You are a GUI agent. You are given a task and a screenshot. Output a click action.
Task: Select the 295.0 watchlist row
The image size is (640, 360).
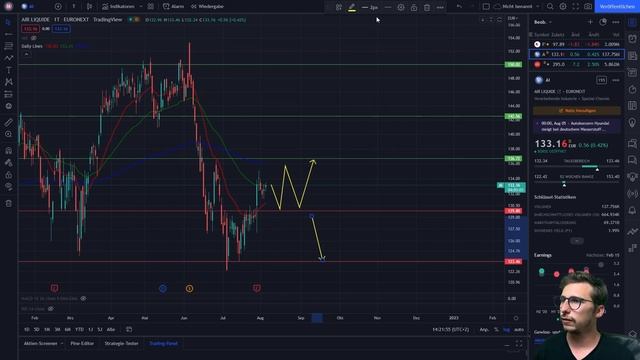click(x=576, y=64)
